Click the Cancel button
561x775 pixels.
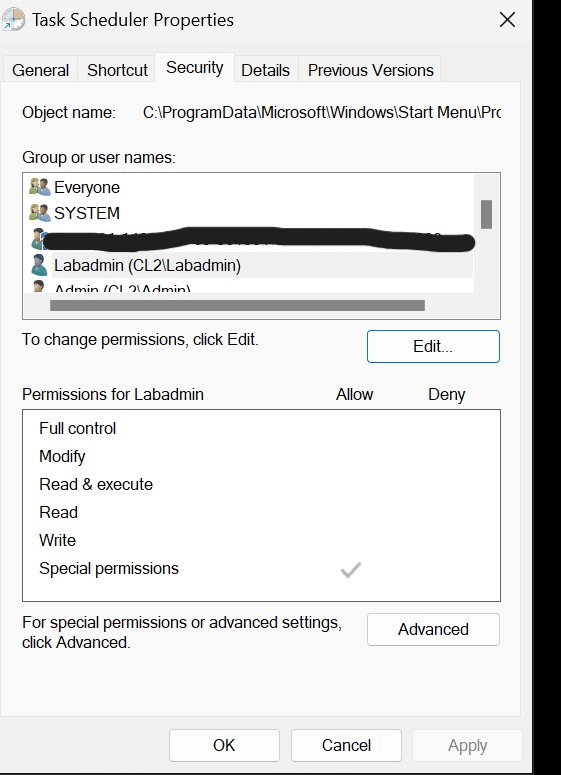(x=346, y=745)
